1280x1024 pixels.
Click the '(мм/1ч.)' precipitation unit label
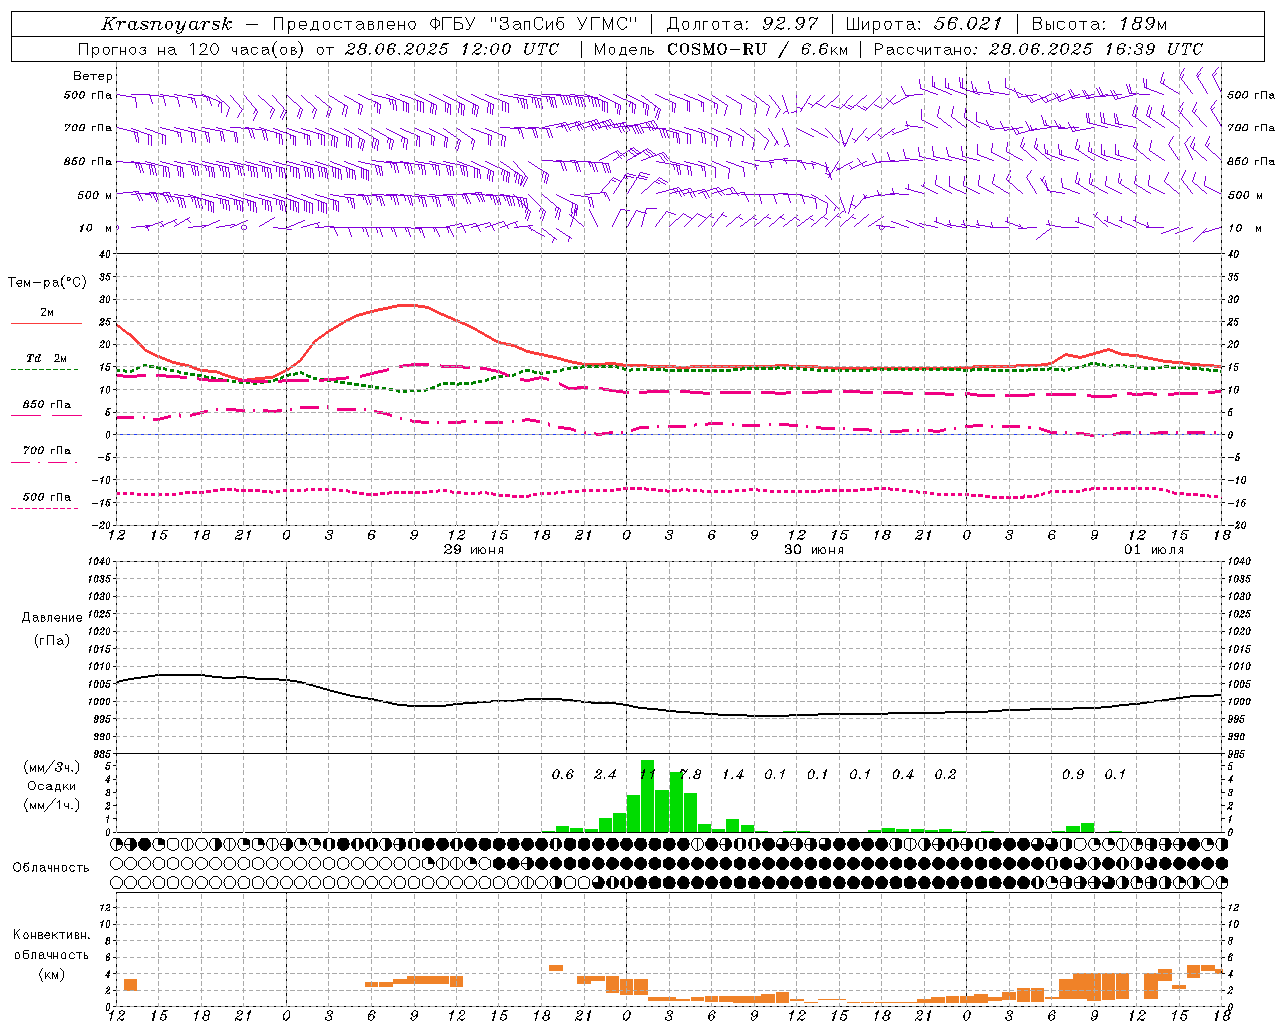point(52,805)
